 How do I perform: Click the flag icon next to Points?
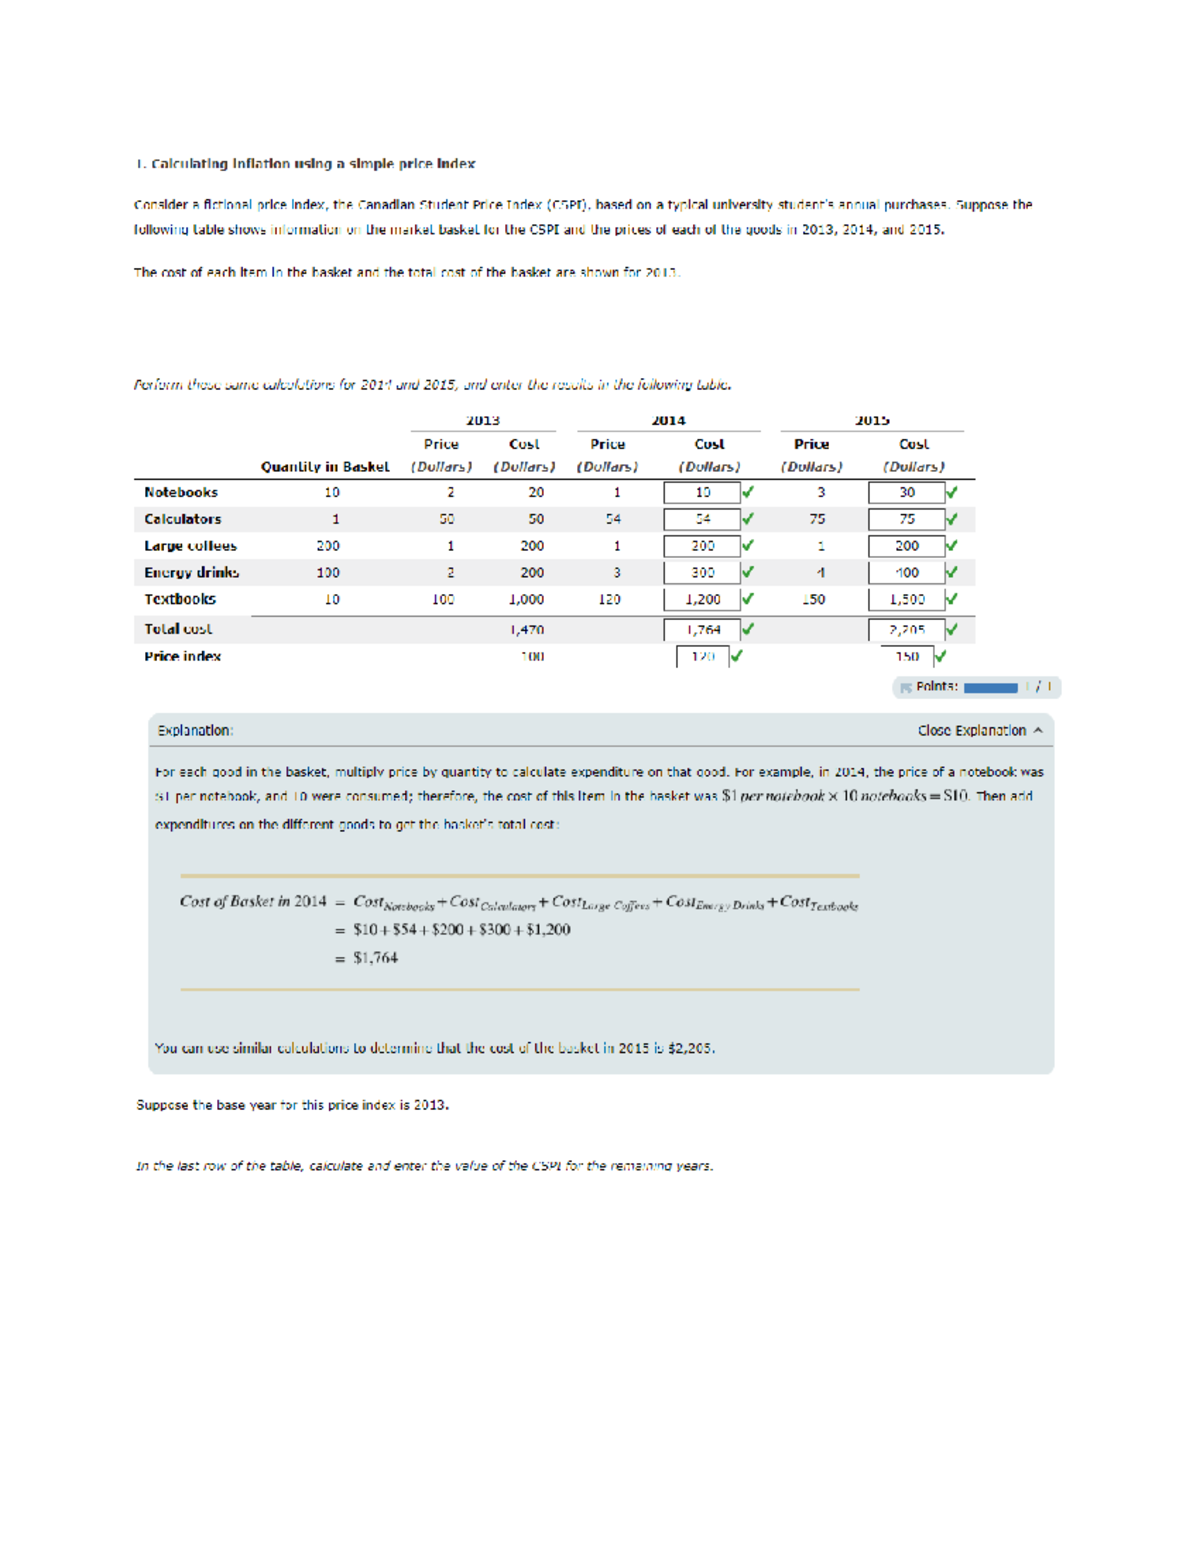[906, 686]
